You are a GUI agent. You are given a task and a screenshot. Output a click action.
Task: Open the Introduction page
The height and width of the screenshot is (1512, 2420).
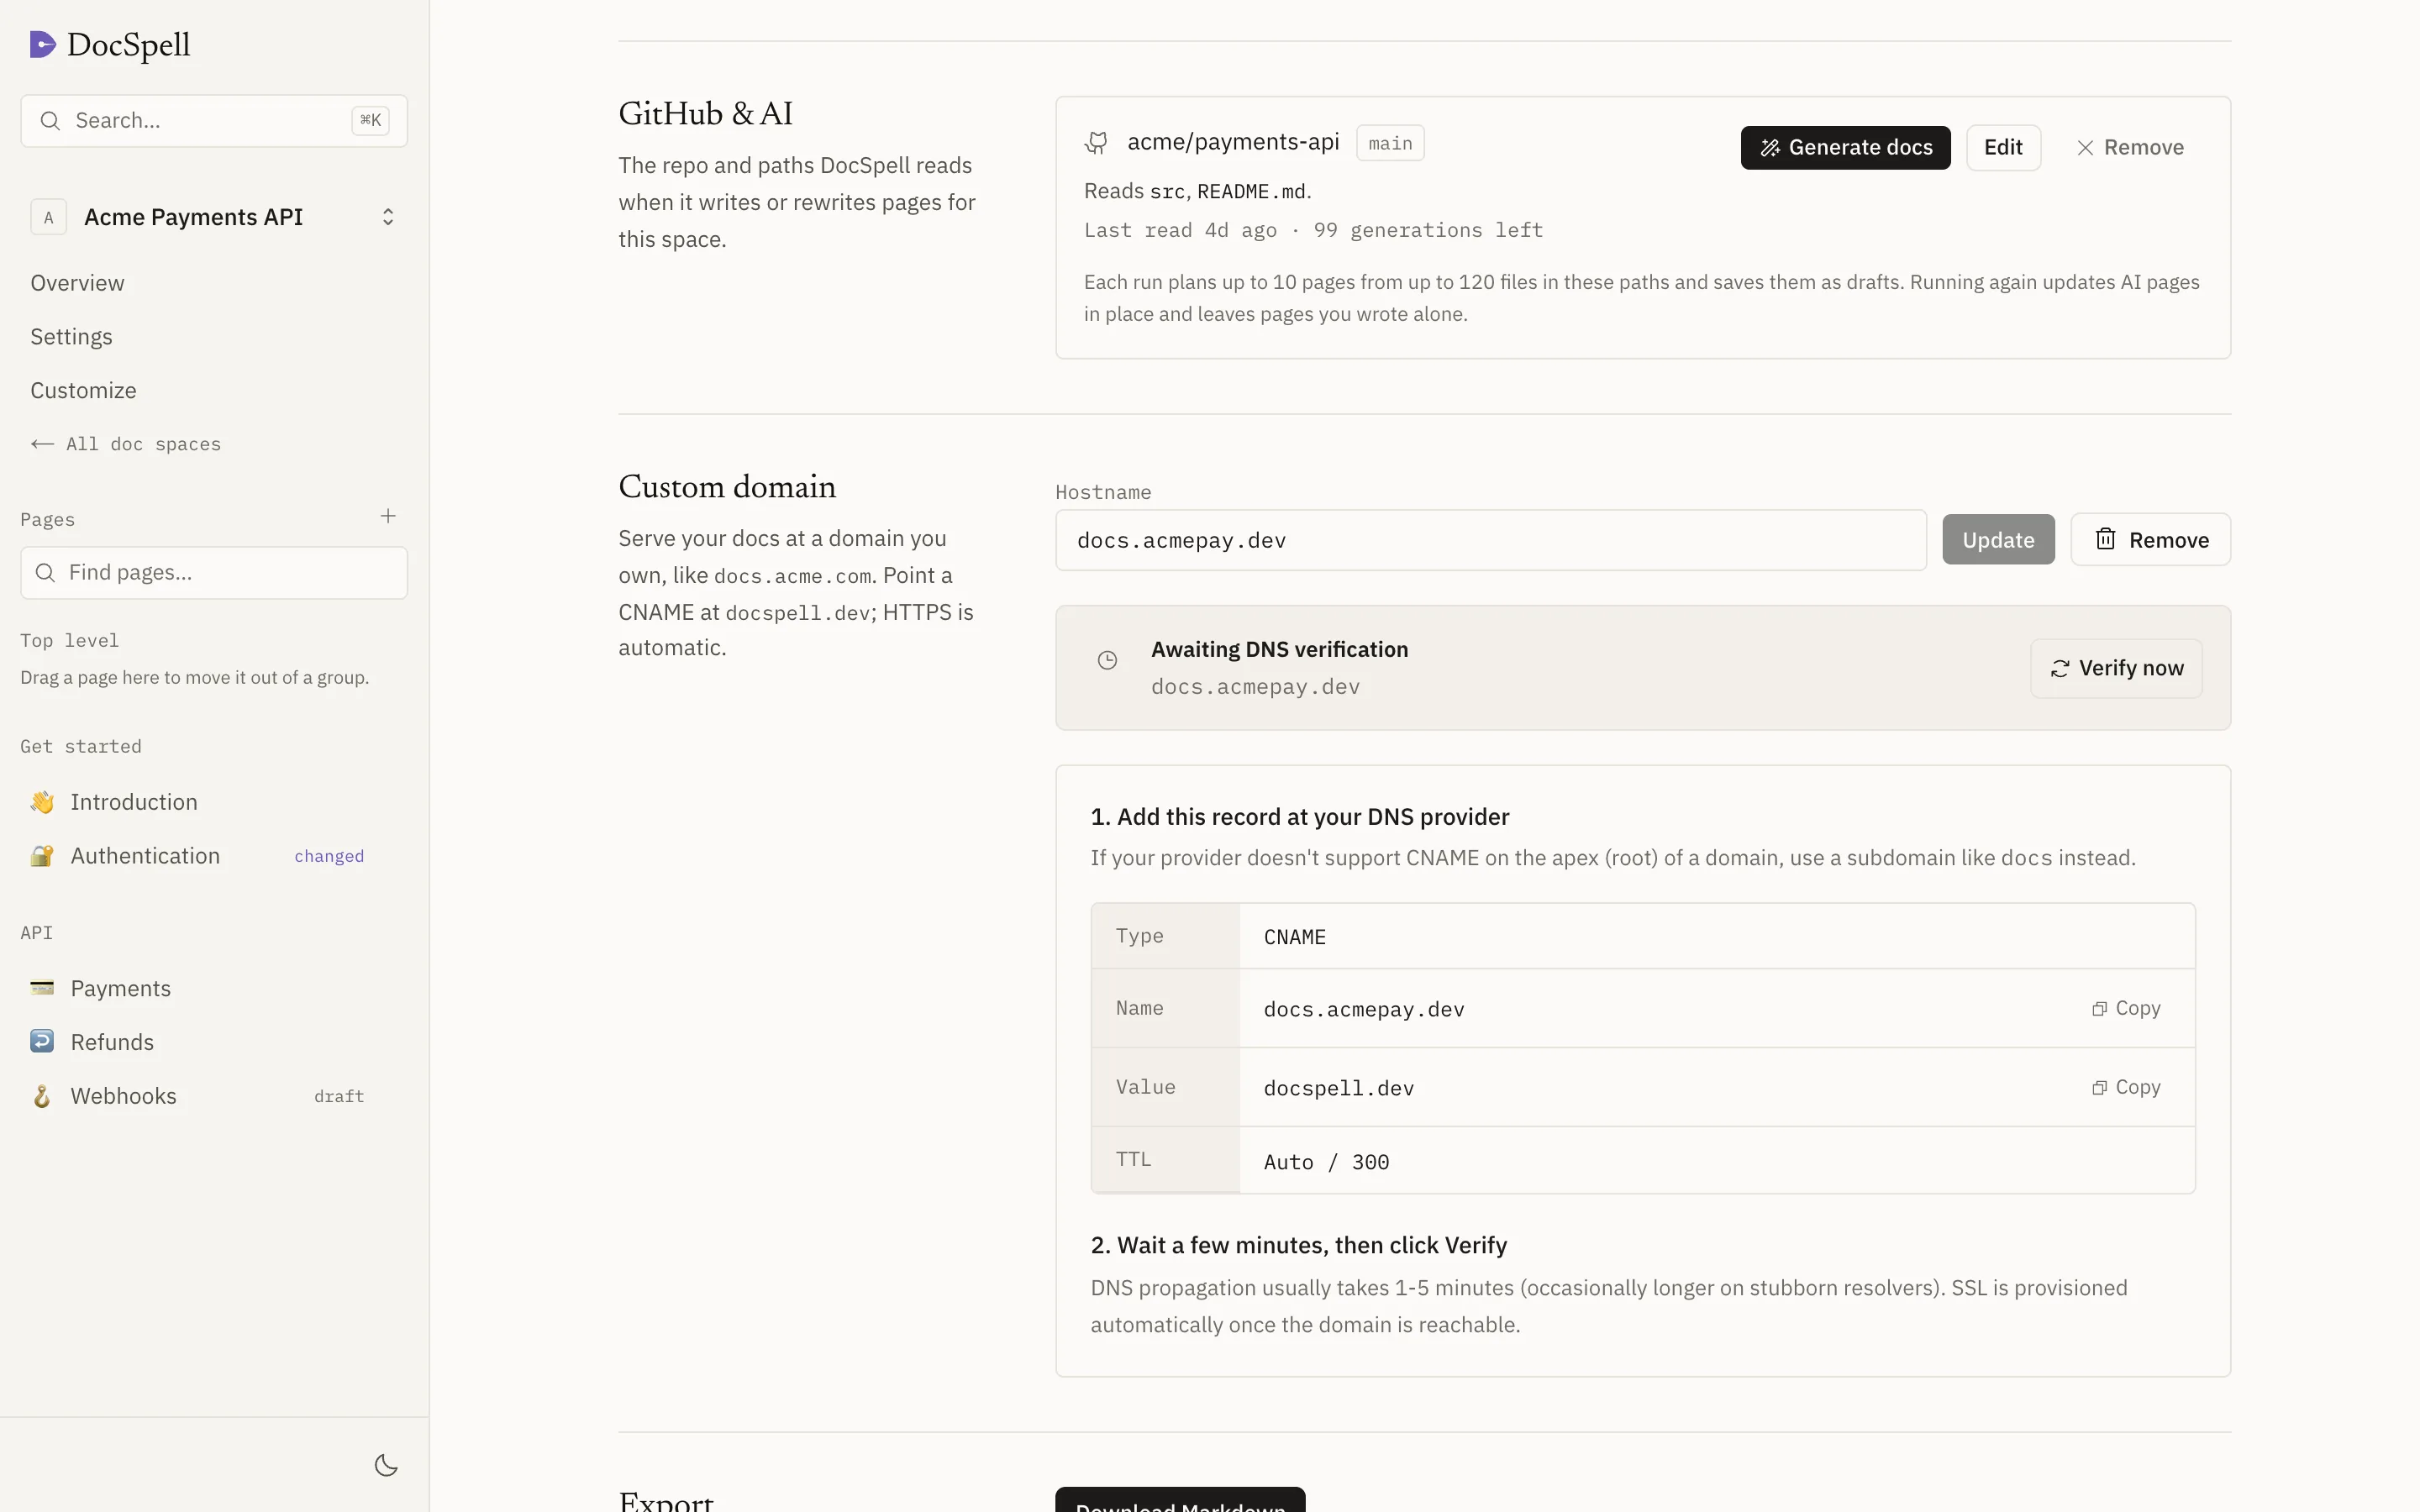tap(134, 802)
